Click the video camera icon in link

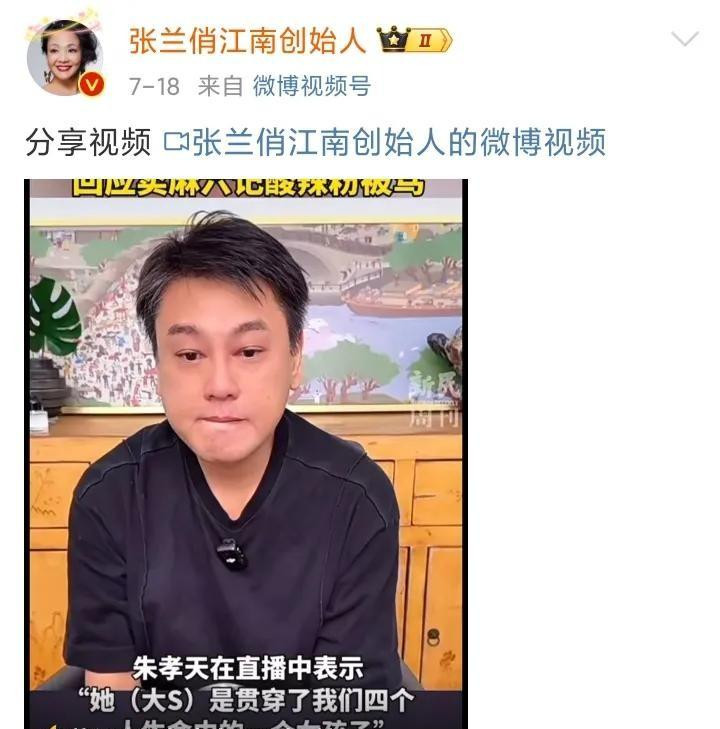(x=176, y=142)
